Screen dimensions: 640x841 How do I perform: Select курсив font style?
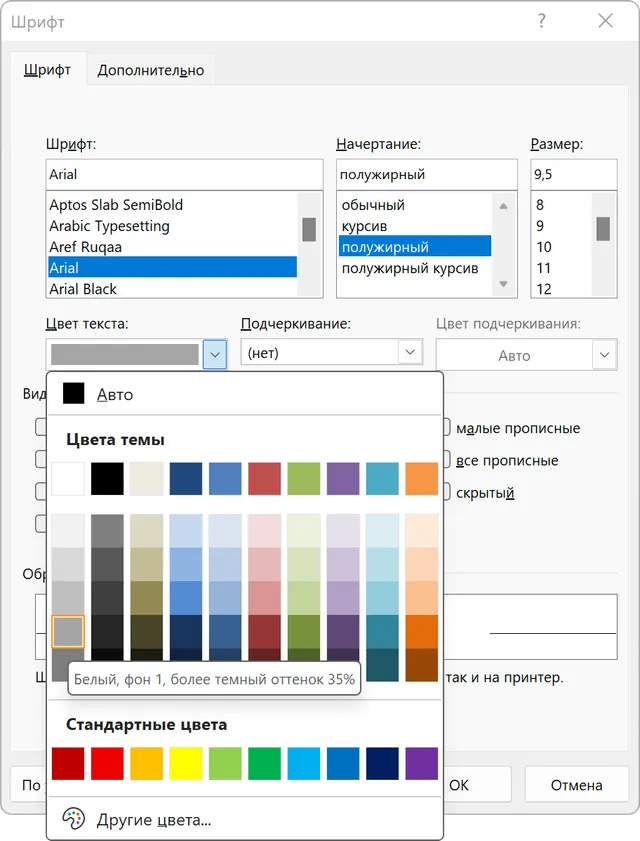click(415, 226)
